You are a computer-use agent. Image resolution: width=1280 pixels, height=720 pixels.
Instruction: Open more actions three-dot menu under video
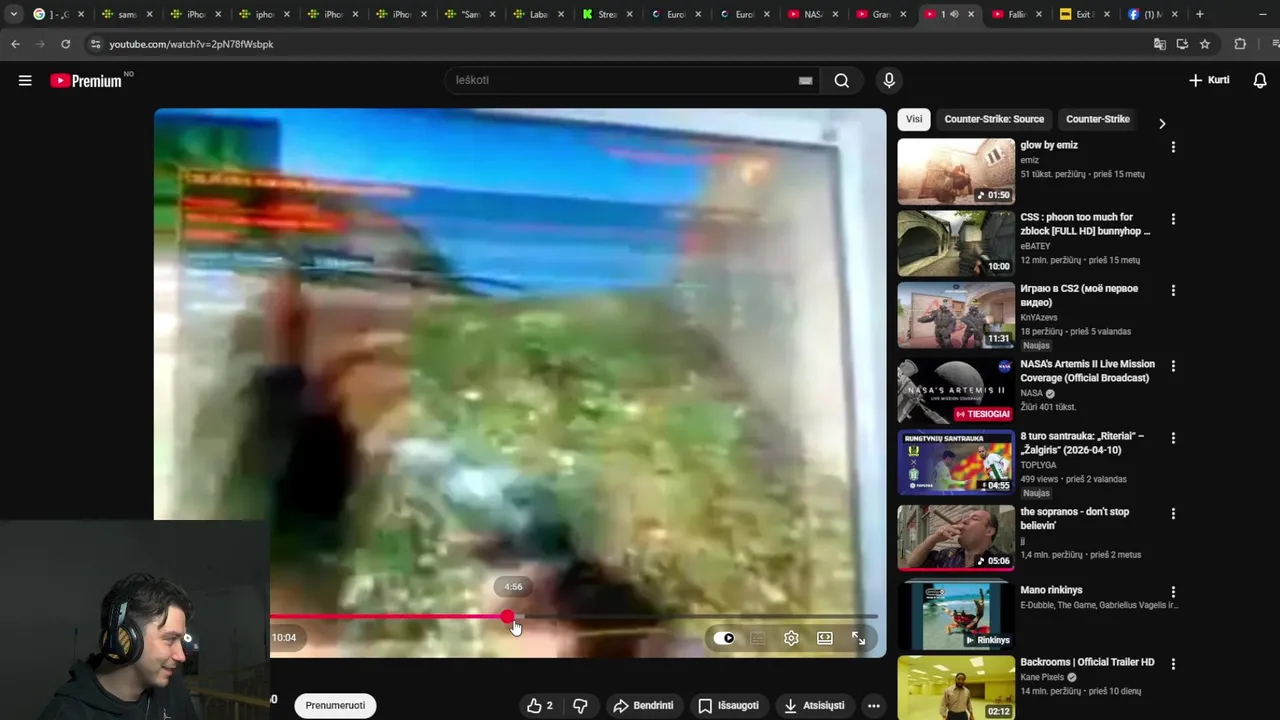pyautogui.click(x=873, y=706)
